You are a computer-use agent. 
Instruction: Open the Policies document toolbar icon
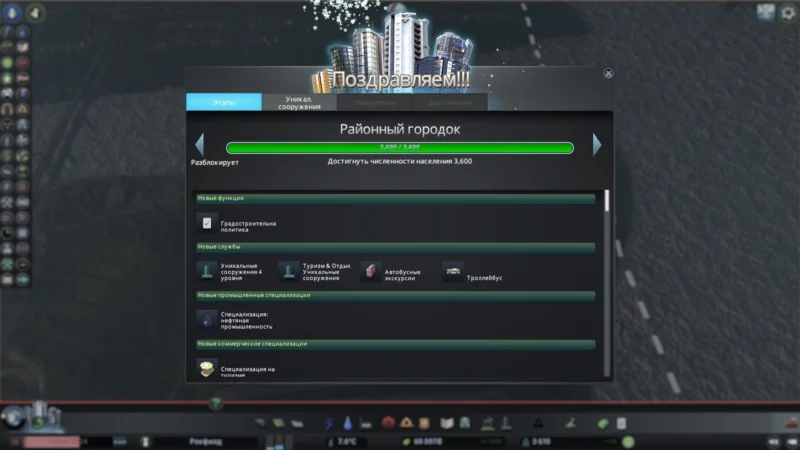(621, 423)
